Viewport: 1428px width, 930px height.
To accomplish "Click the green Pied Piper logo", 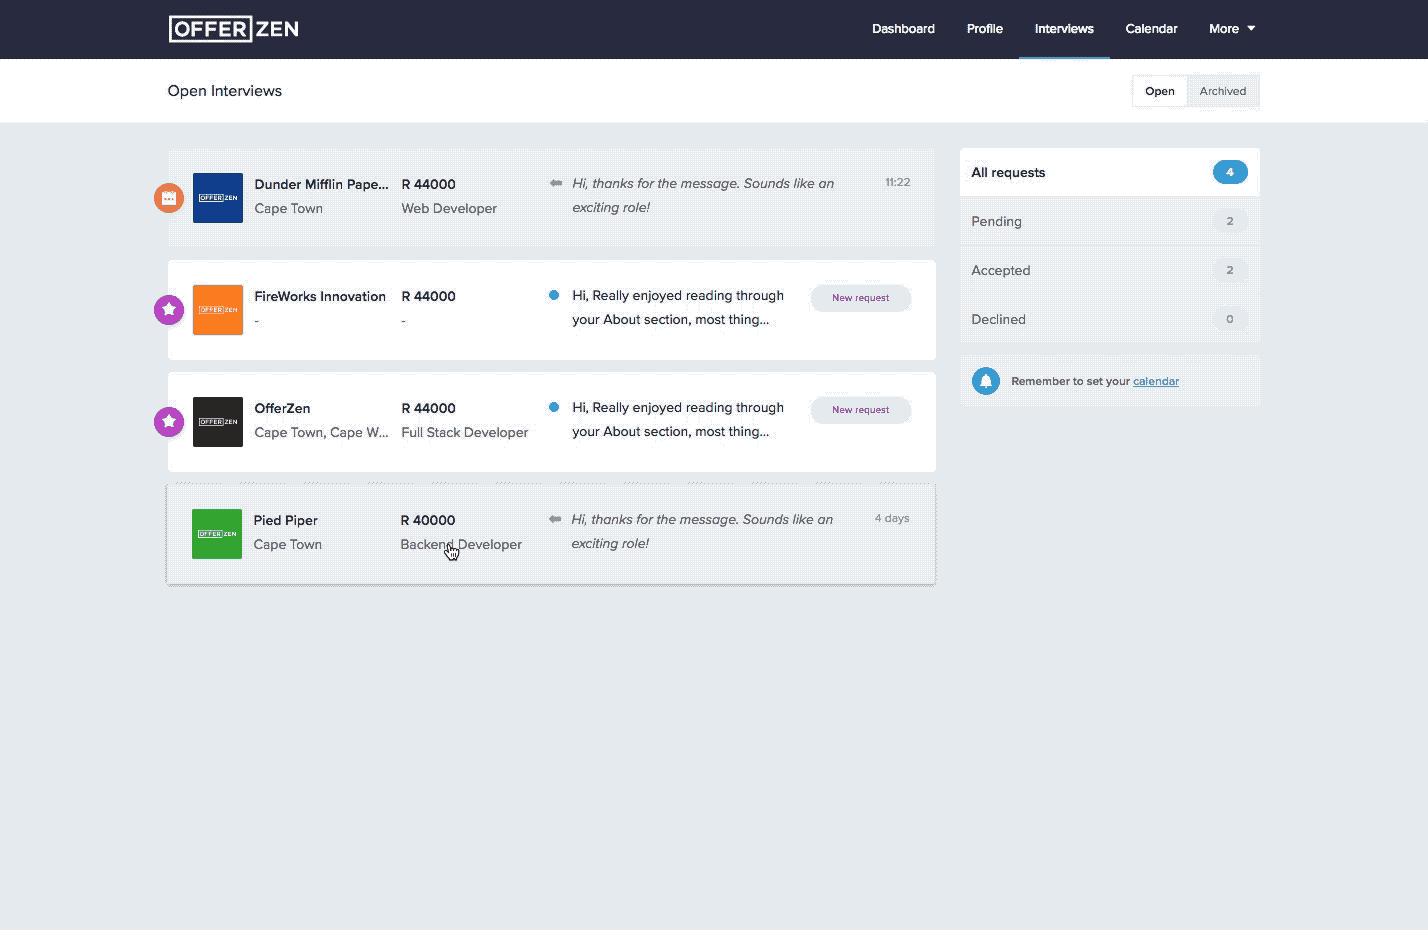I will tap(217, 534).
